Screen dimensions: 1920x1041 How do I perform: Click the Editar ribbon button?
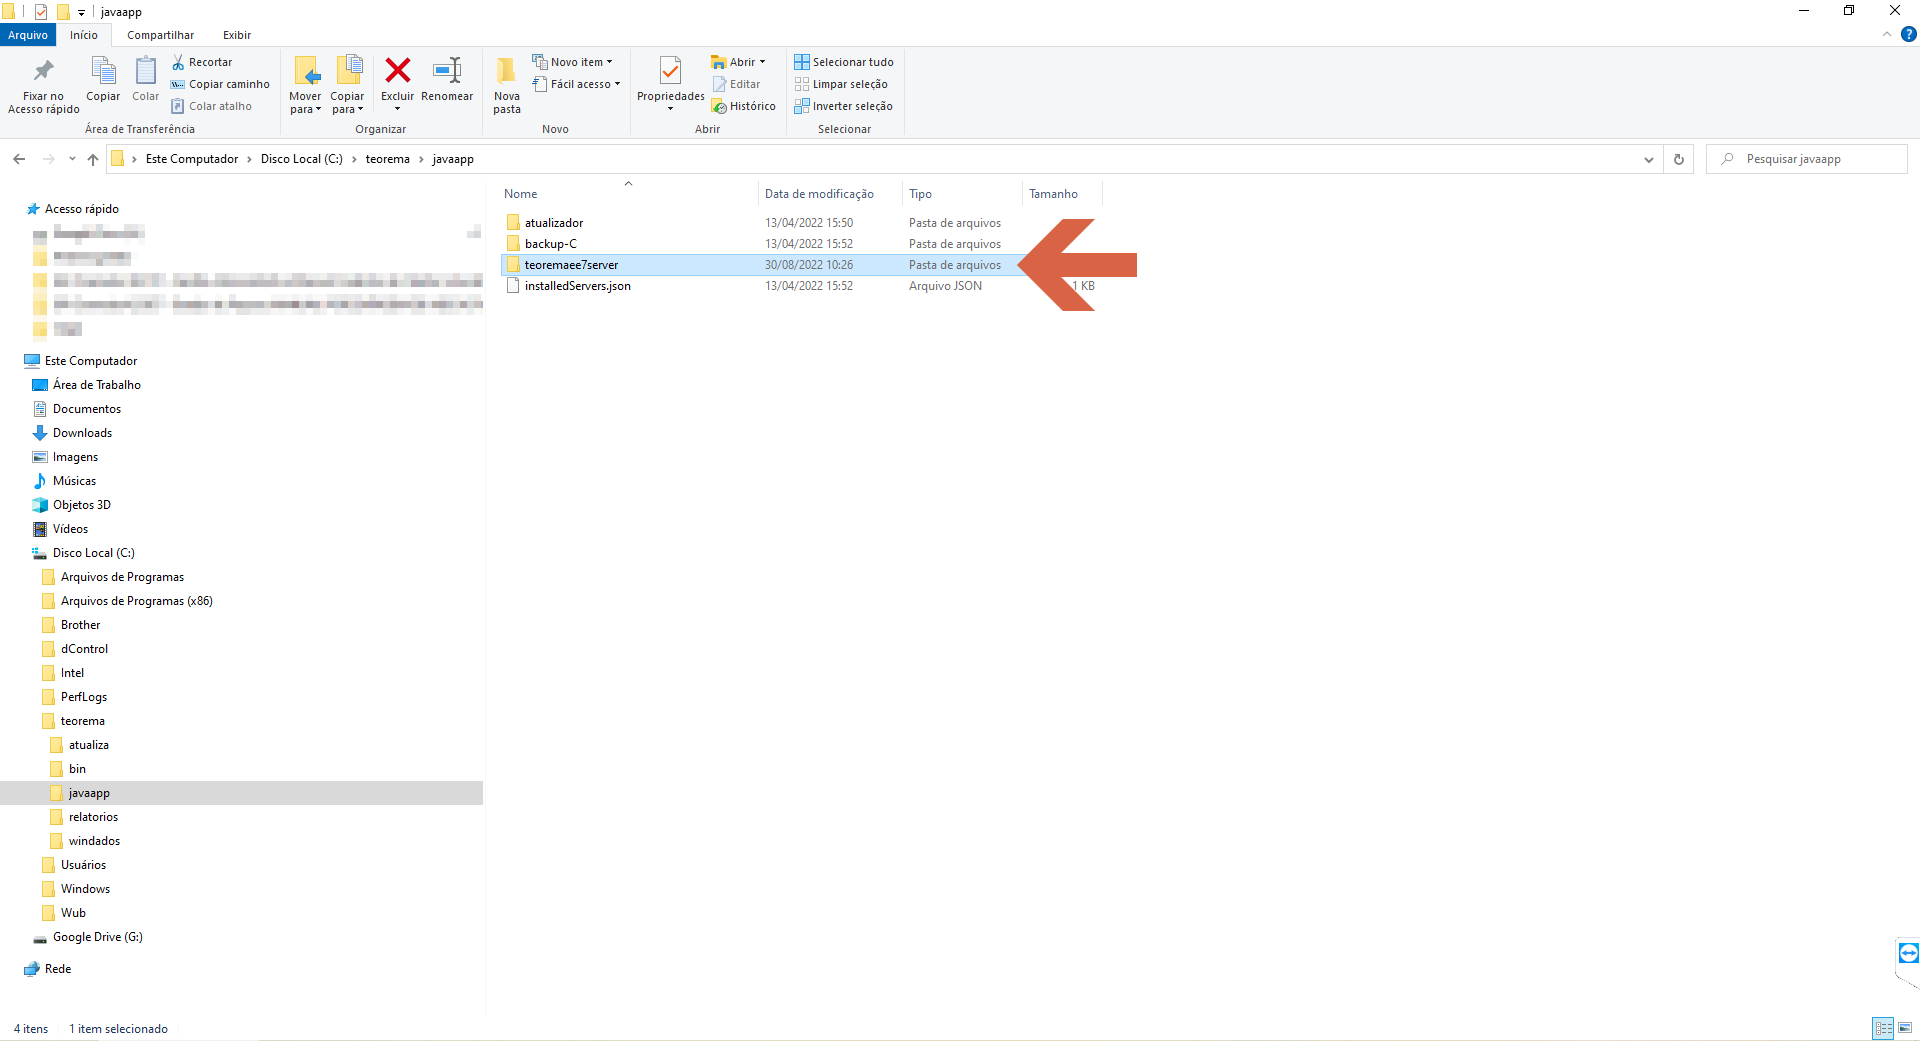tap(737, 84)
